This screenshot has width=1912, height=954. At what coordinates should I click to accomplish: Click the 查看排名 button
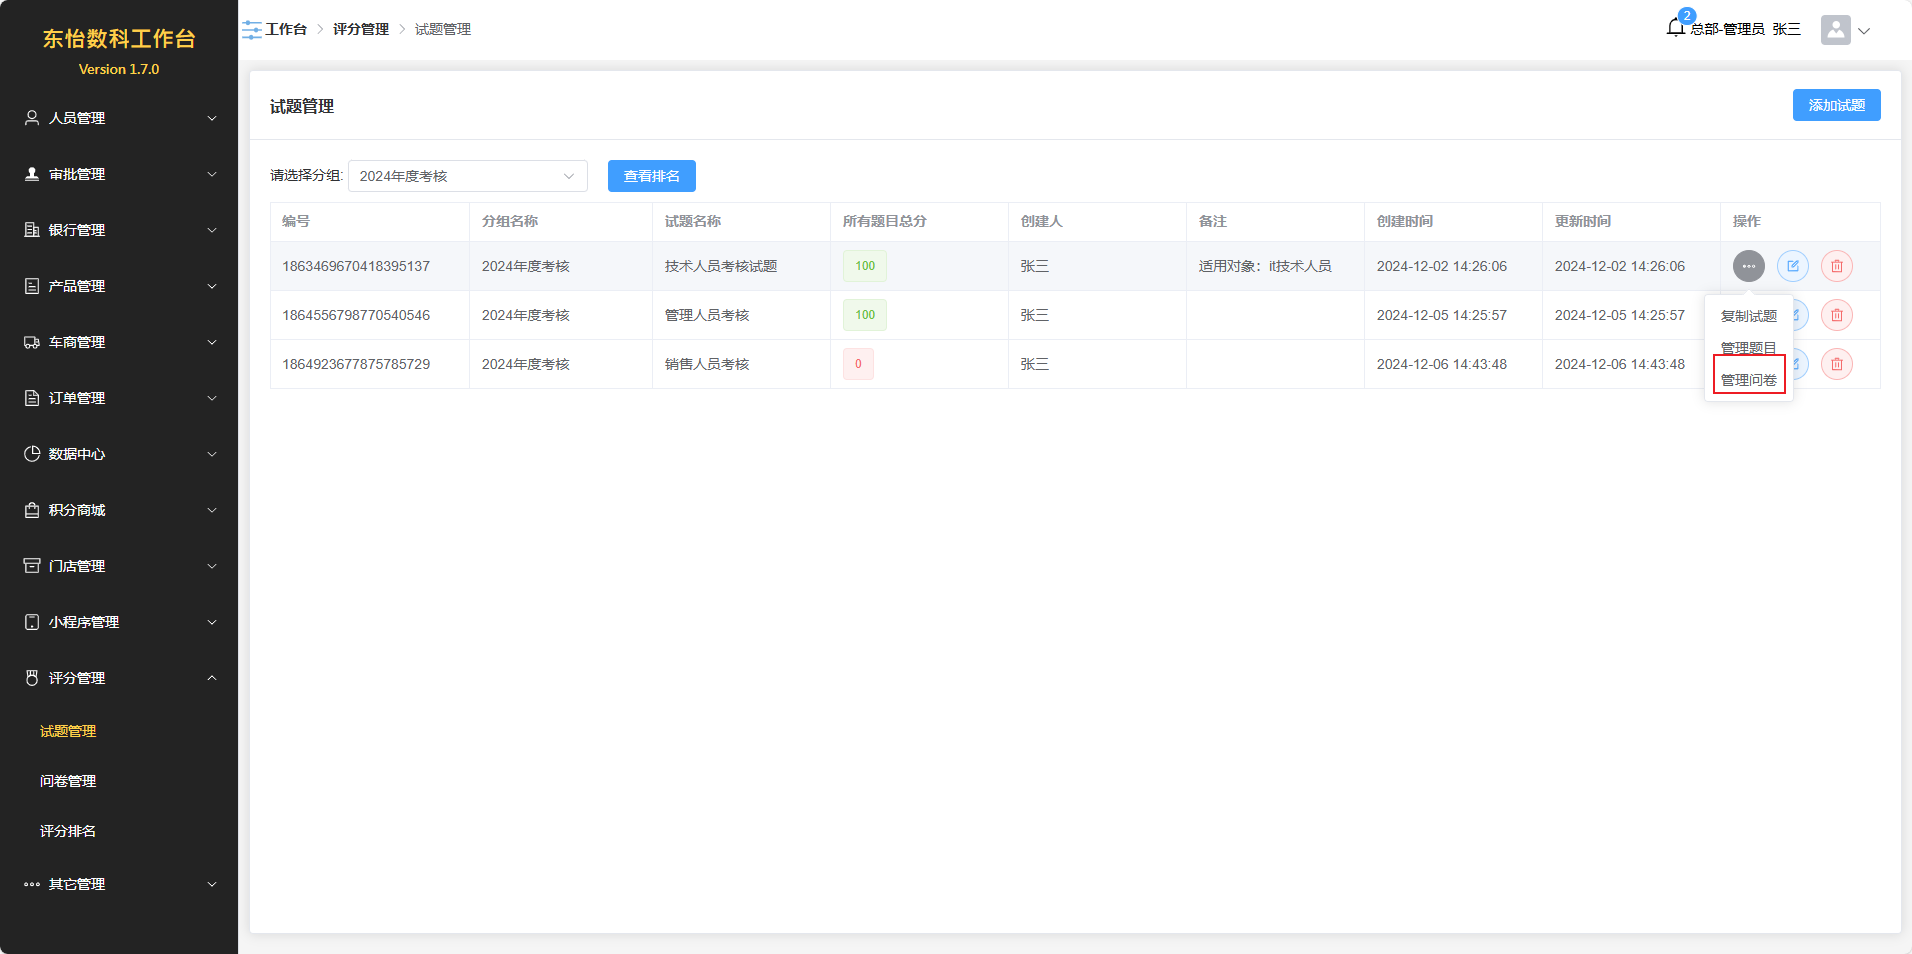pyautogui.click(x=651, y=176)
